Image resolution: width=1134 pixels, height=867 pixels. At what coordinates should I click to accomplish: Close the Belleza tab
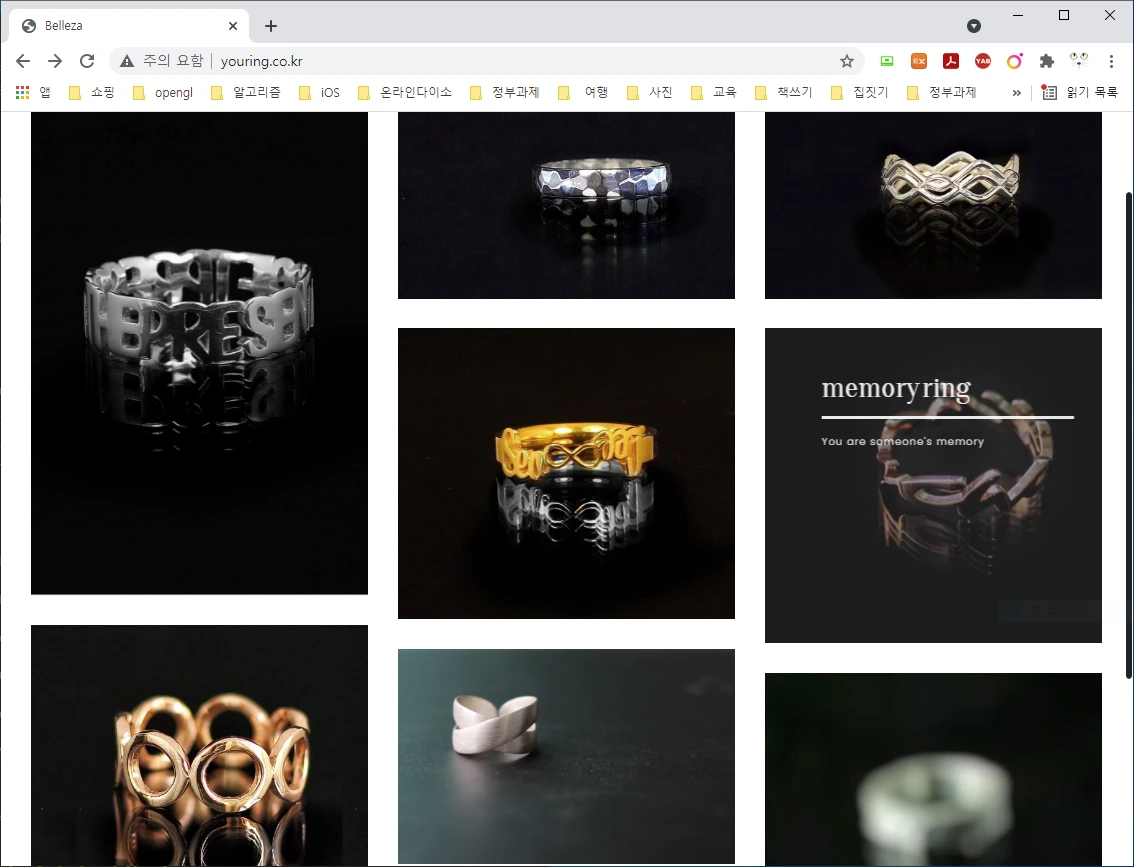(x=233, y=26)
